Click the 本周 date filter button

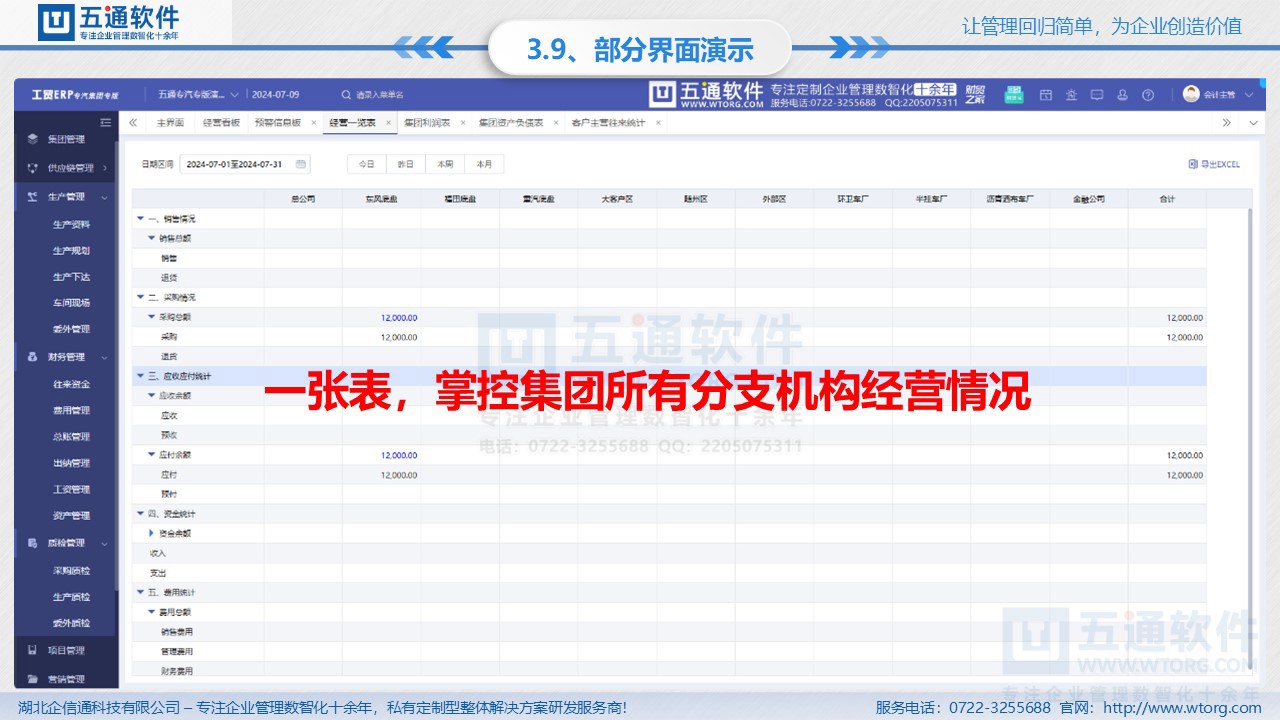[445, 164]
